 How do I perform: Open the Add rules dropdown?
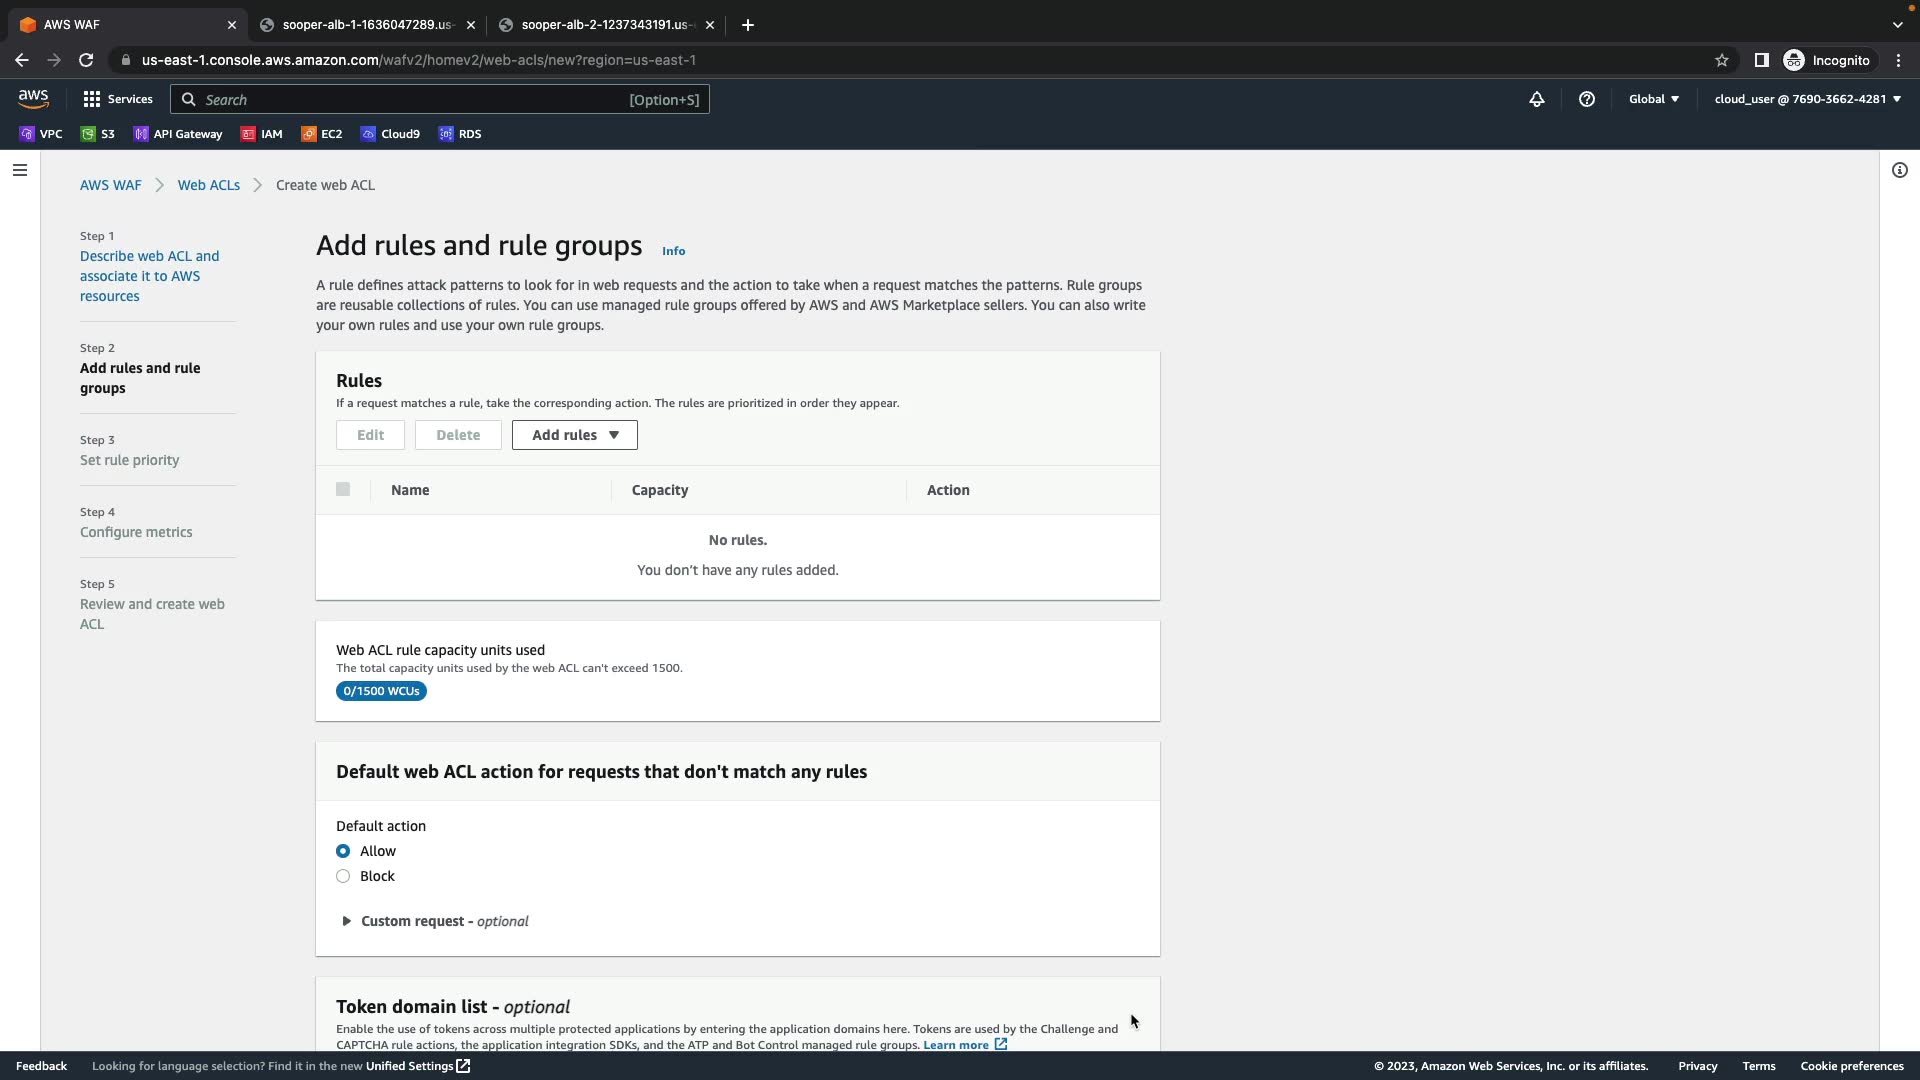[574, 435]
